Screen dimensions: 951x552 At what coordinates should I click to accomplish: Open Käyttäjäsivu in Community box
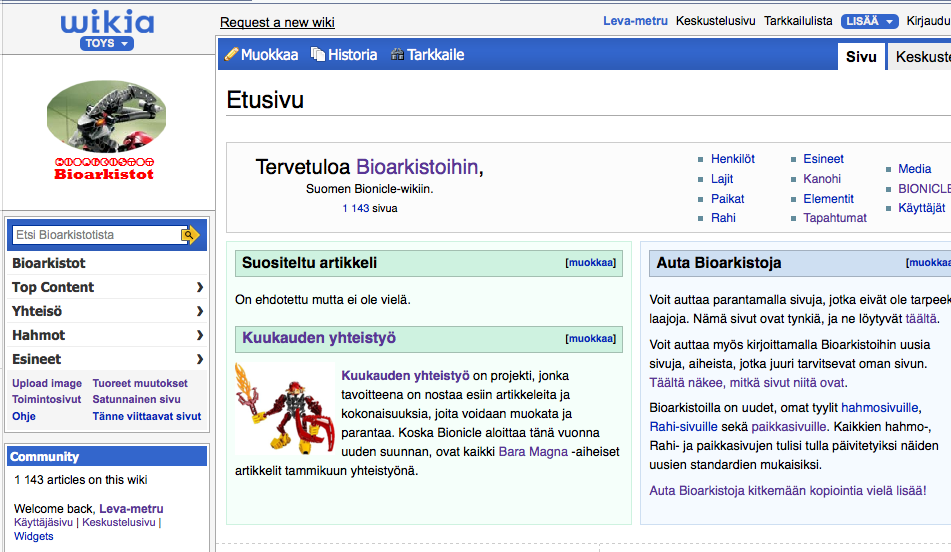tap(43, 522)
